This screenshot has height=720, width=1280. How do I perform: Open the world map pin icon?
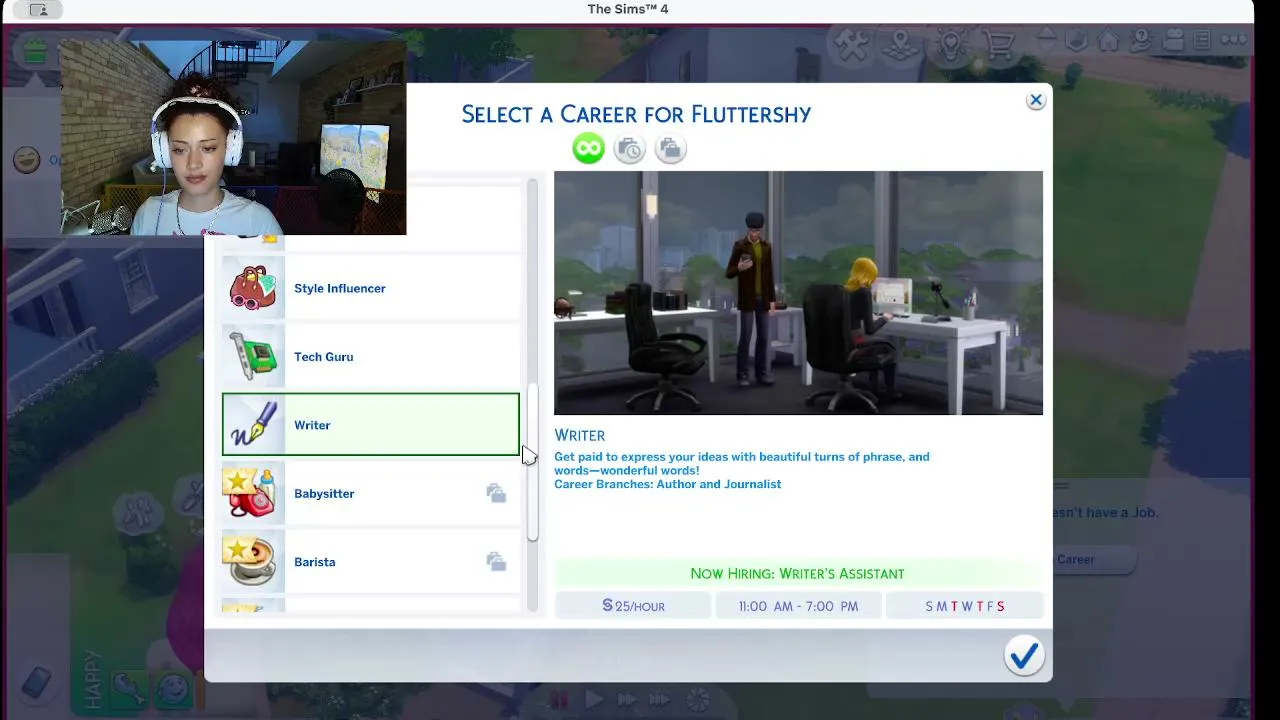click(901, 44)
